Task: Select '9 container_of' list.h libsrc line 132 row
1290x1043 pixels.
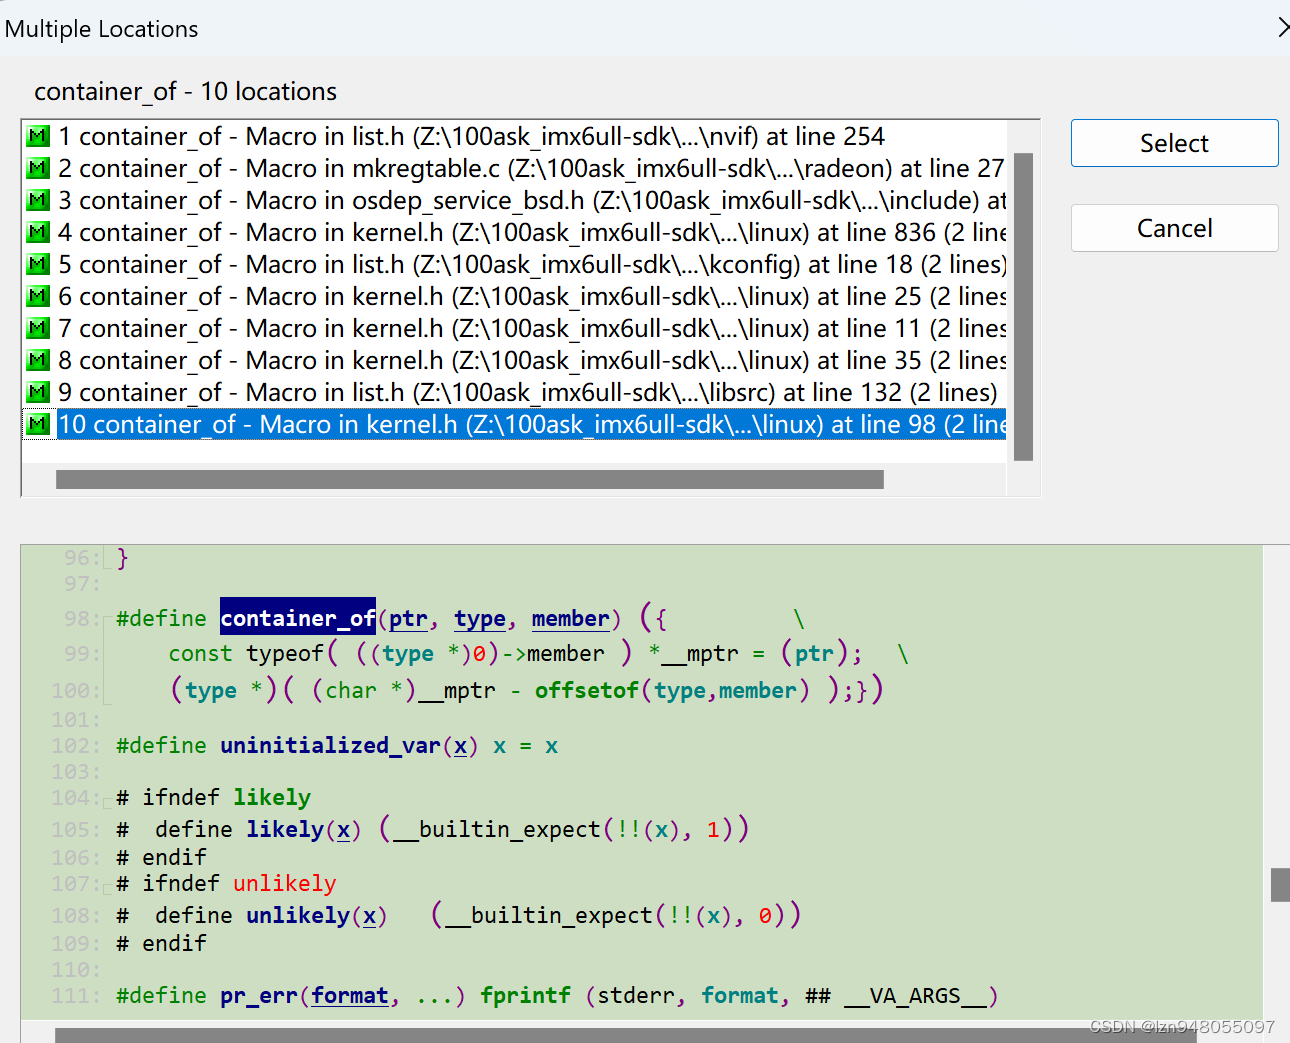Action: tap(514, 392)
